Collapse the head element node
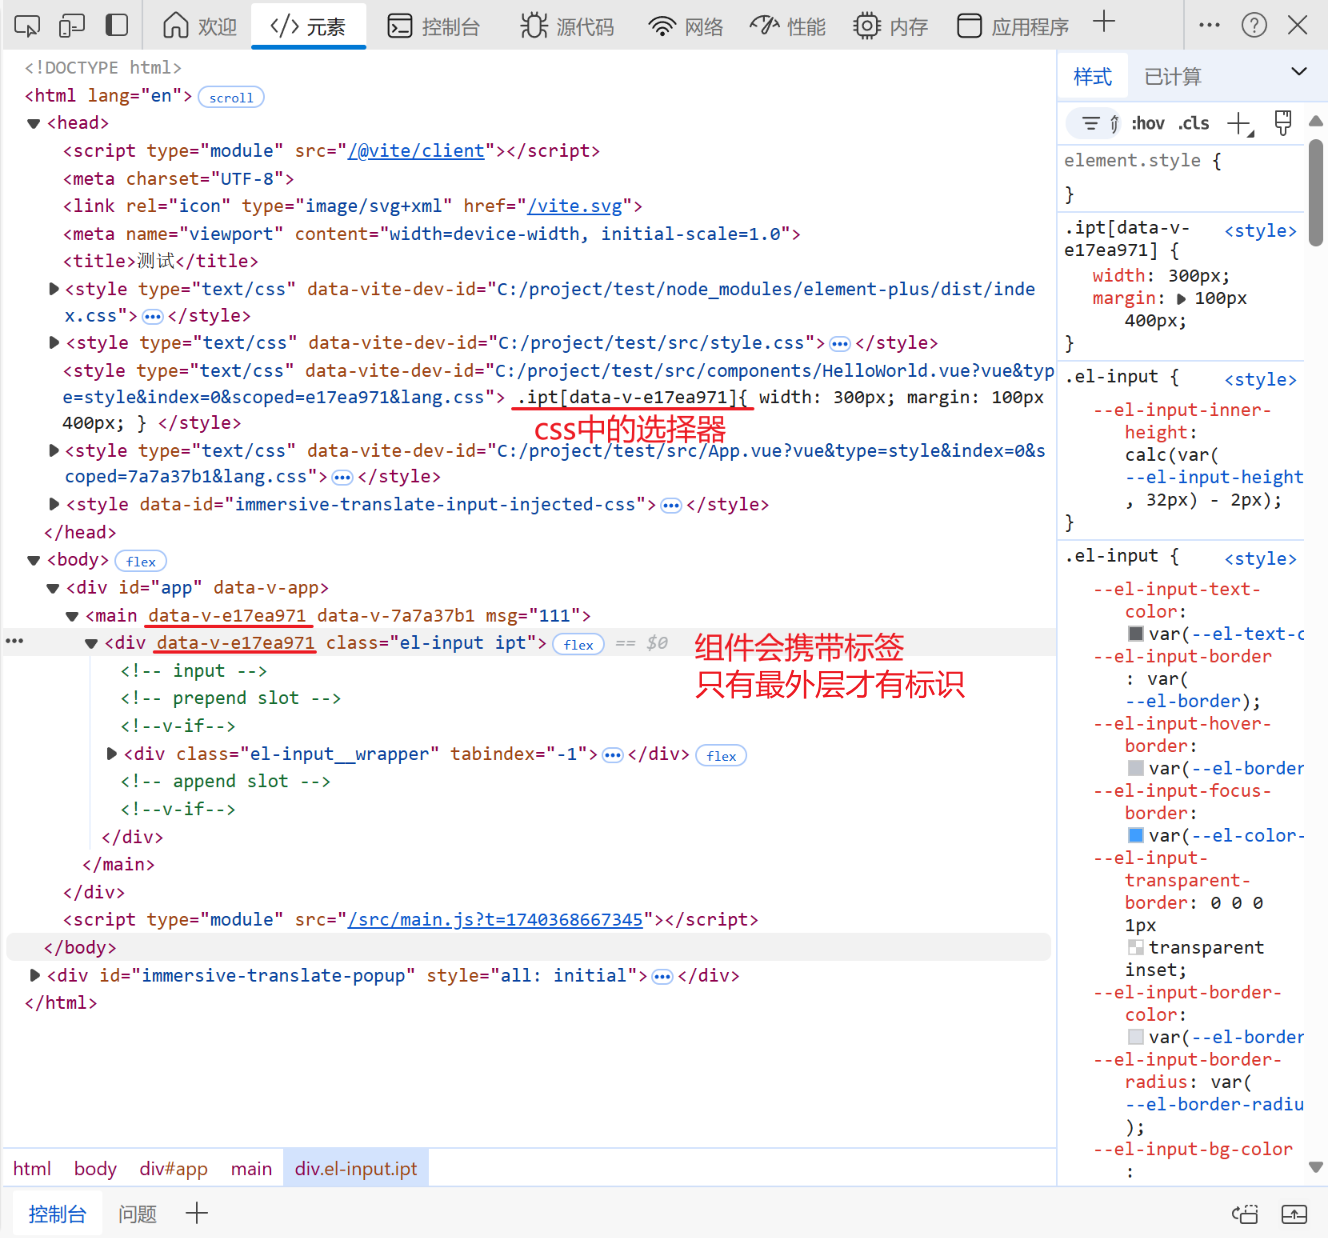 pos(34,124)
